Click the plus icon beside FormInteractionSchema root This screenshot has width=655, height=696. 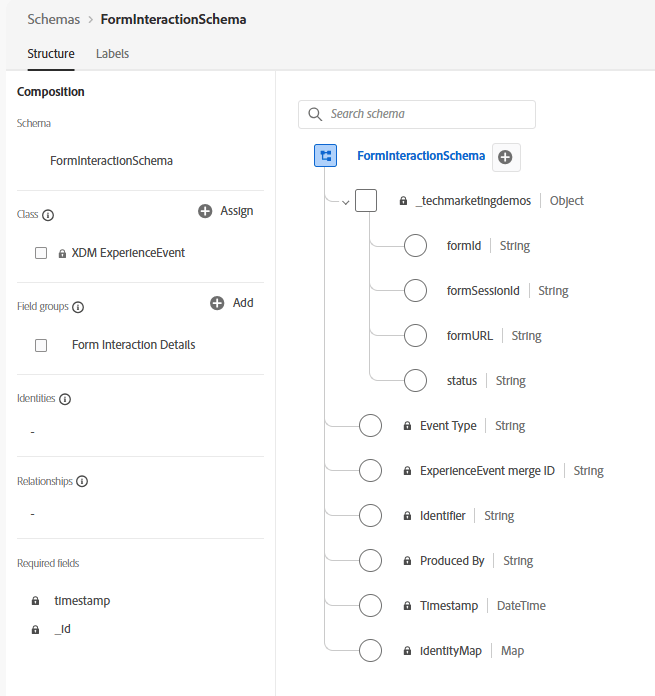pos(506,157)
